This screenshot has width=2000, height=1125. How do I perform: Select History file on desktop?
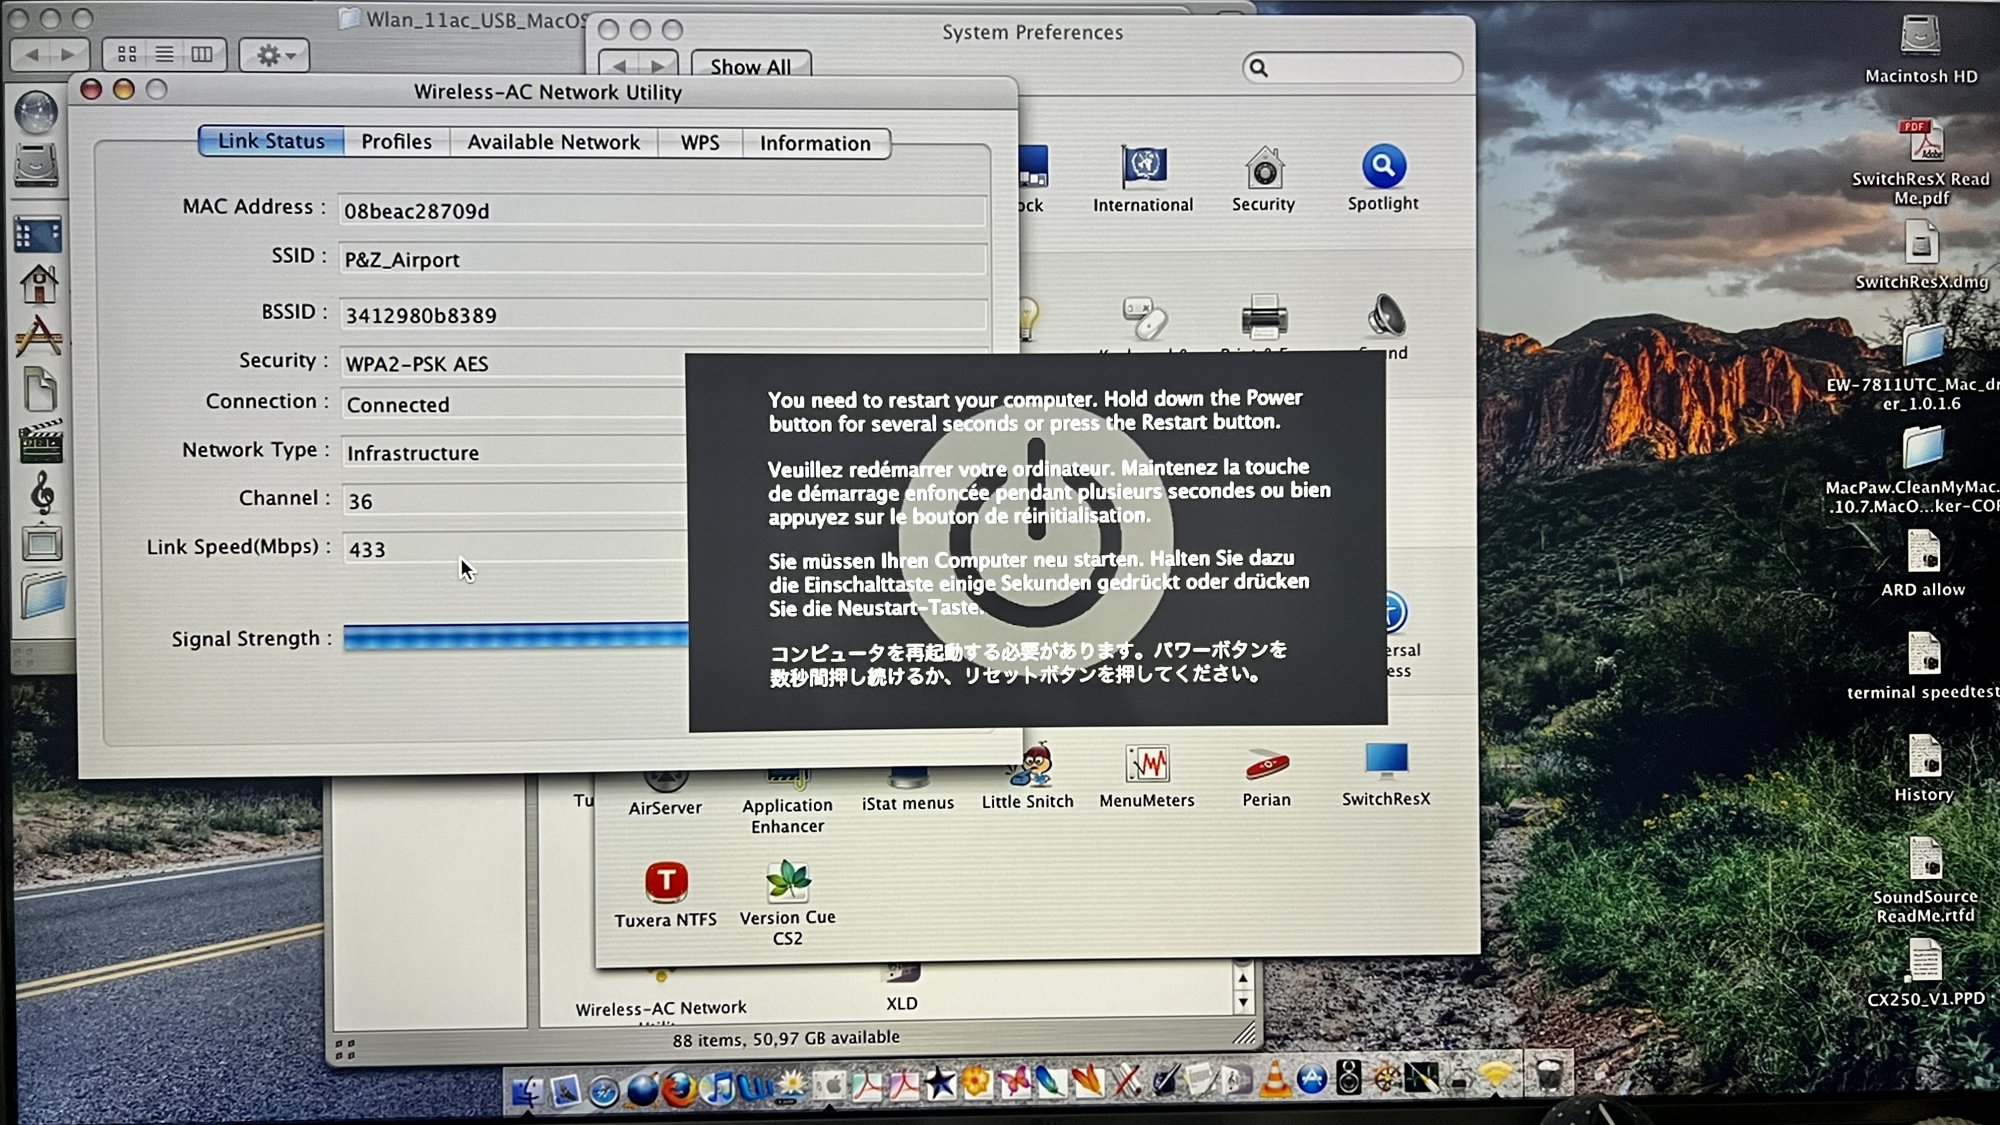click(1924, 768)
